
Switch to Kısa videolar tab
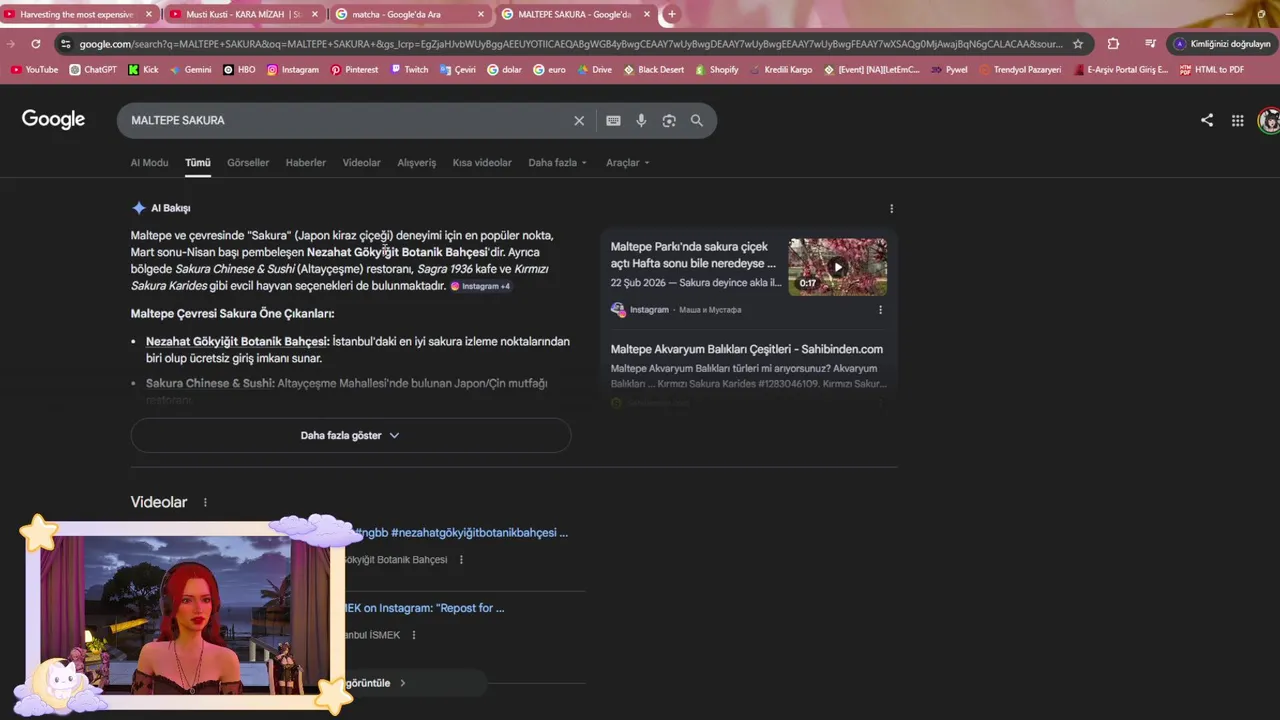pos(482,162)
